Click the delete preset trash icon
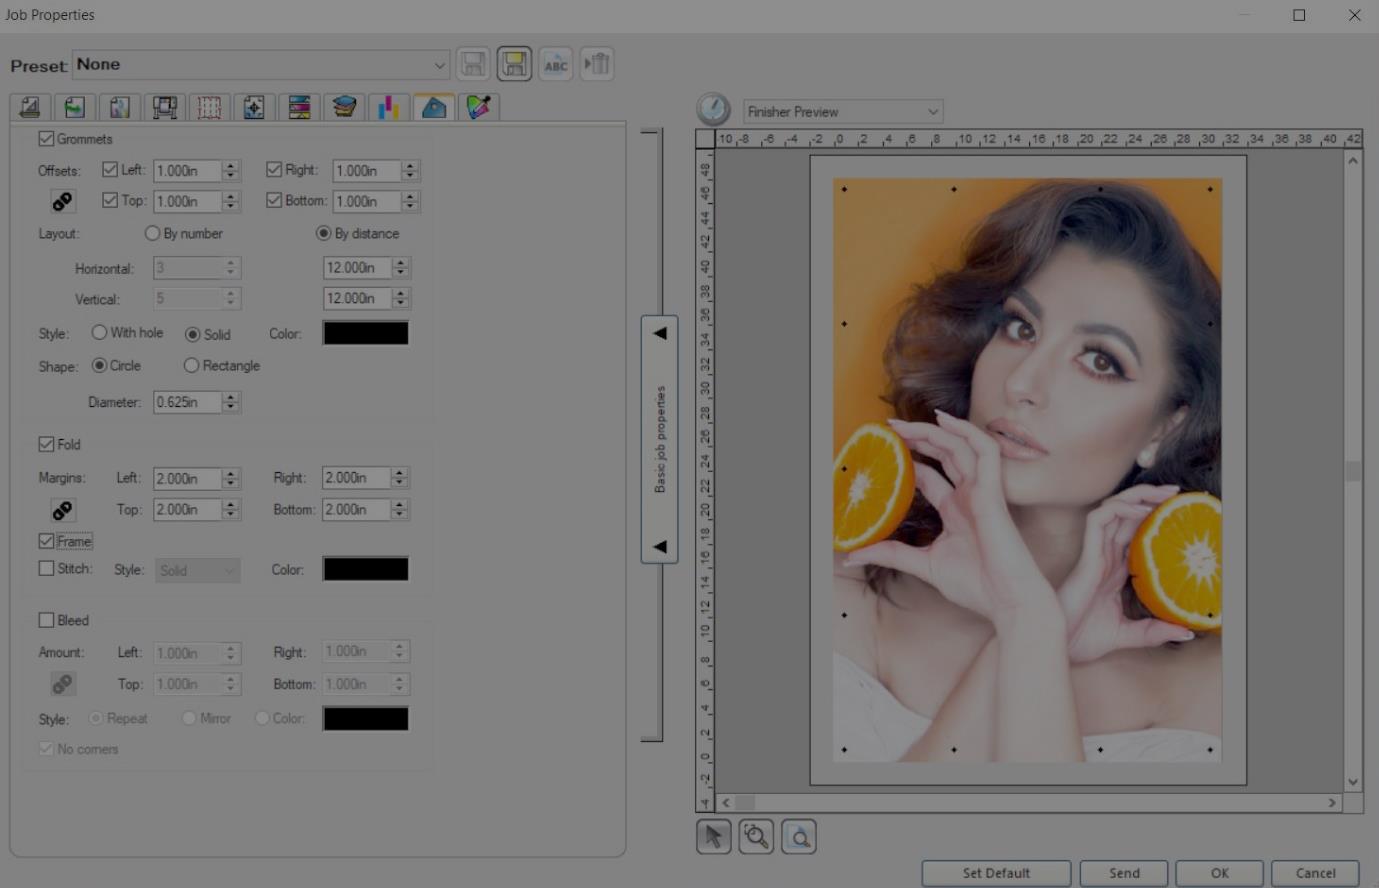The image size is (1379, 888). coord(597,64)
